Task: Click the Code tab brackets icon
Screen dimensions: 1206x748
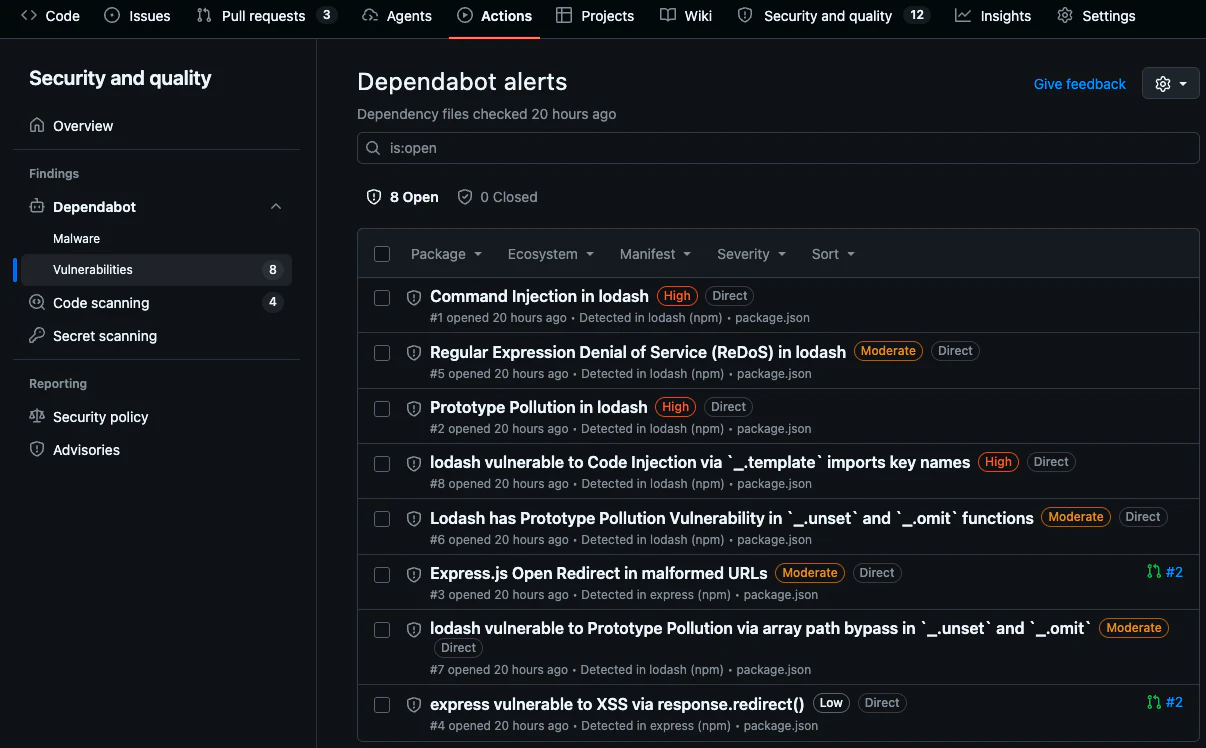Action: click(x=29, y=16)
